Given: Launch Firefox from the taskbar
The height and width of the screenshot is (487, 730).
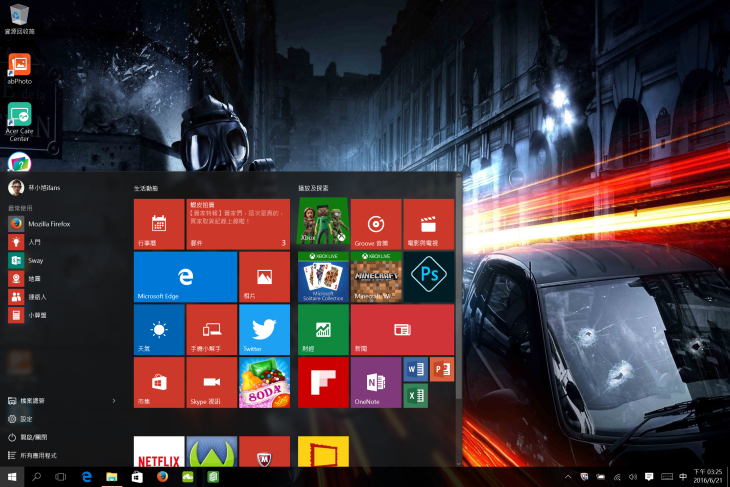Looking at the screenshot, I should [x=162, y=477].
